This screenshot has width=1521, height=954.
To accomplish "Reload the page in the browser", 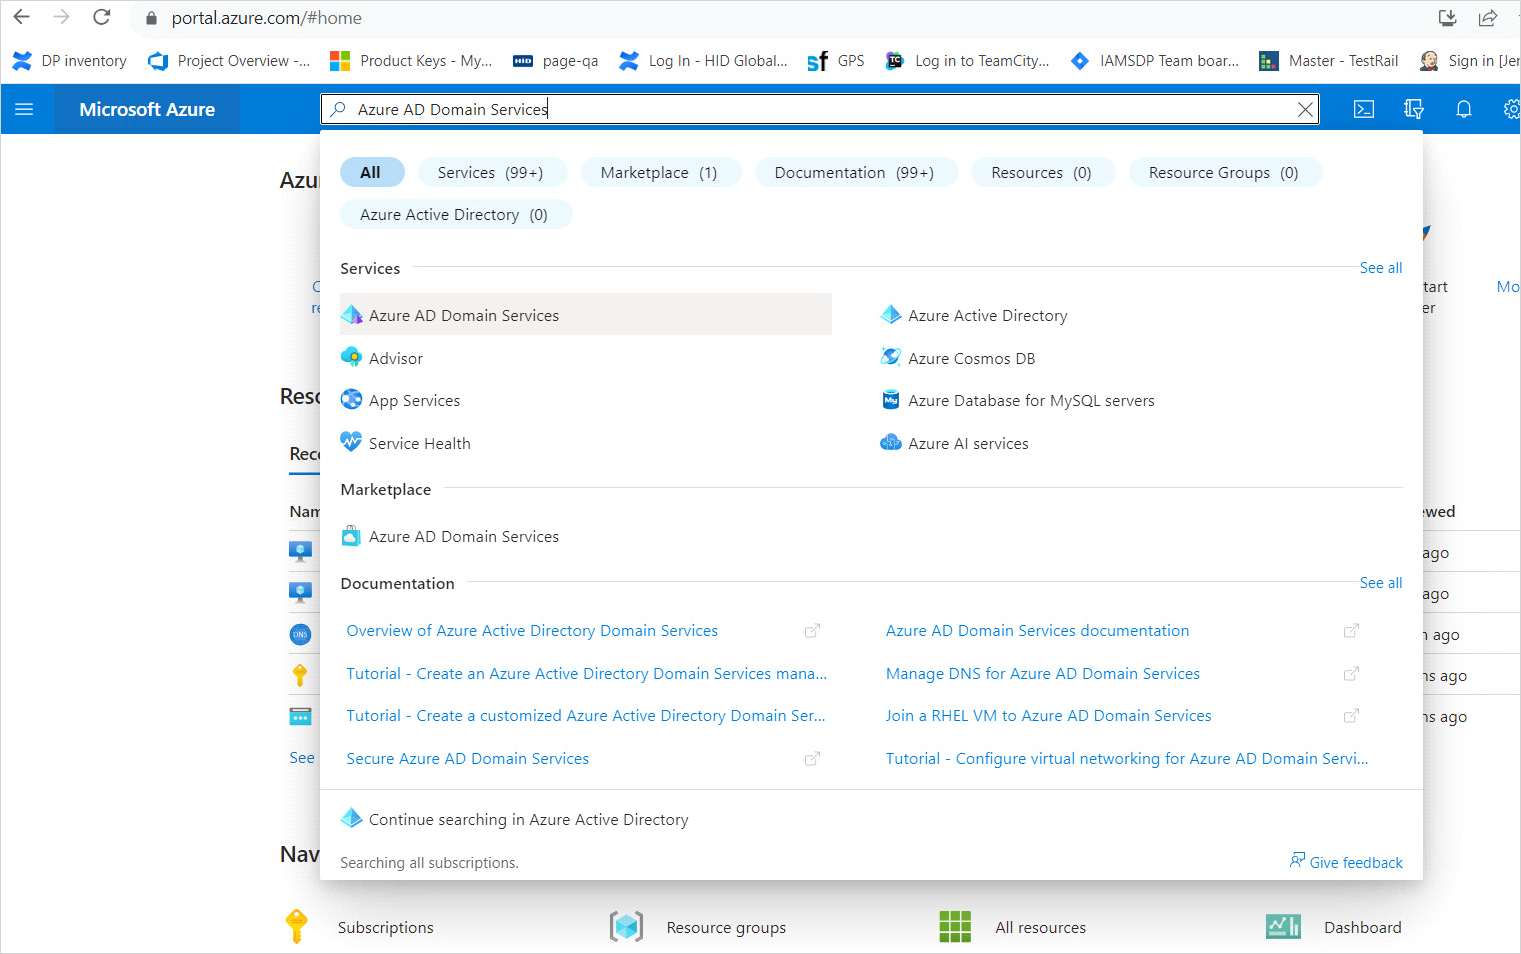I will tap(101, 17).
